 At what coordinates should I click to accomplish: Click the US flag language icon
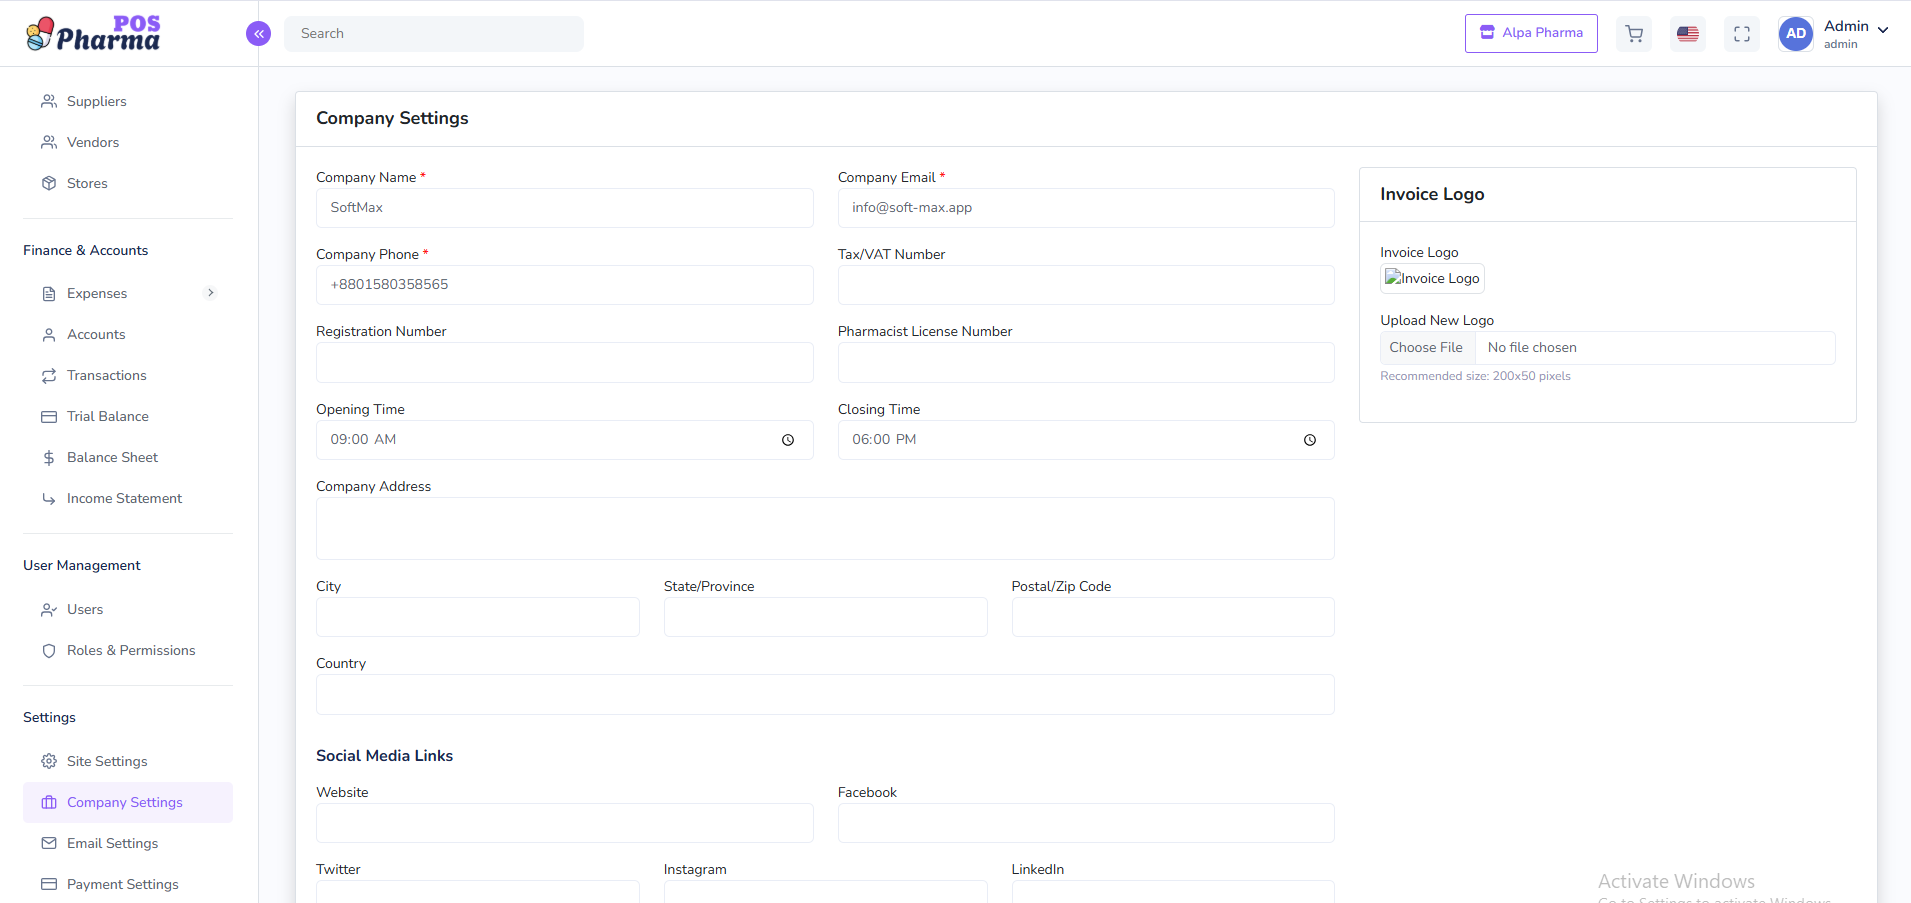1688,34
